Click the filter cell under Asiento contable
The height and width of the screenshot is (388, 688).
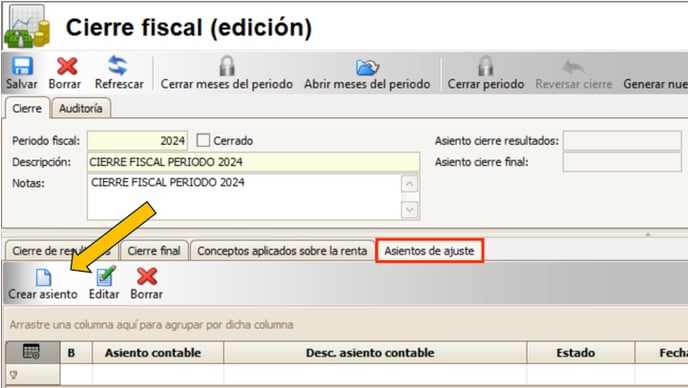(x=158, y=375)
